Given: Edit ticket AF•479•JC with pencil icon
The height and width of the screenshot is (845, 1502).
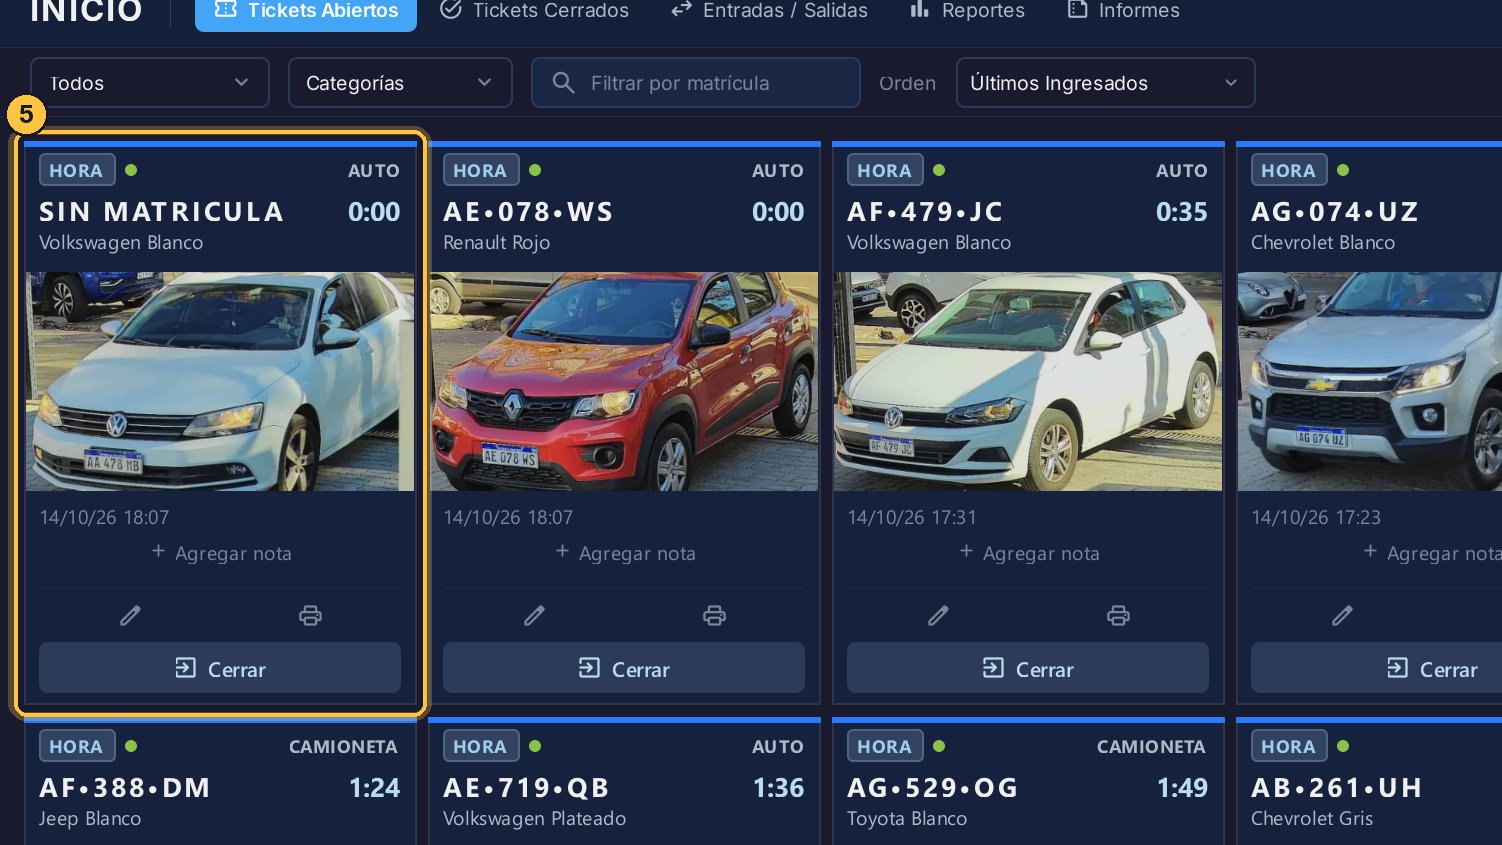Looking at the screenshot, I should pos(938,615).
